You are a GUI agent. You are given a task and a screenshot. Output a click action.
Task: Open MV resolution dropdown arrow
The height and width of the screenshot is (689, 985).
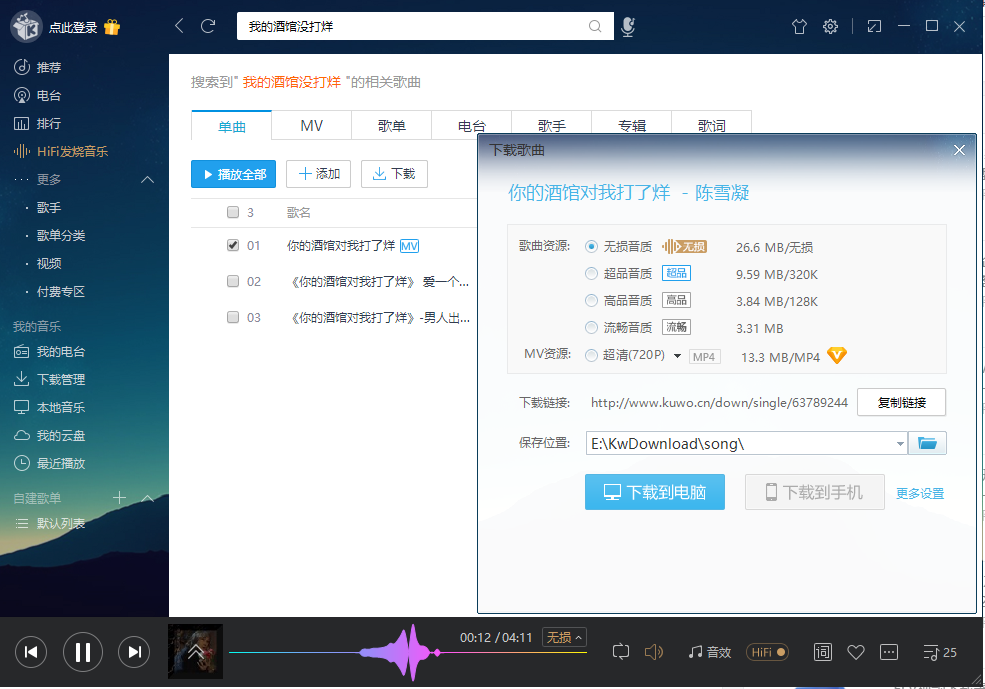677,356
